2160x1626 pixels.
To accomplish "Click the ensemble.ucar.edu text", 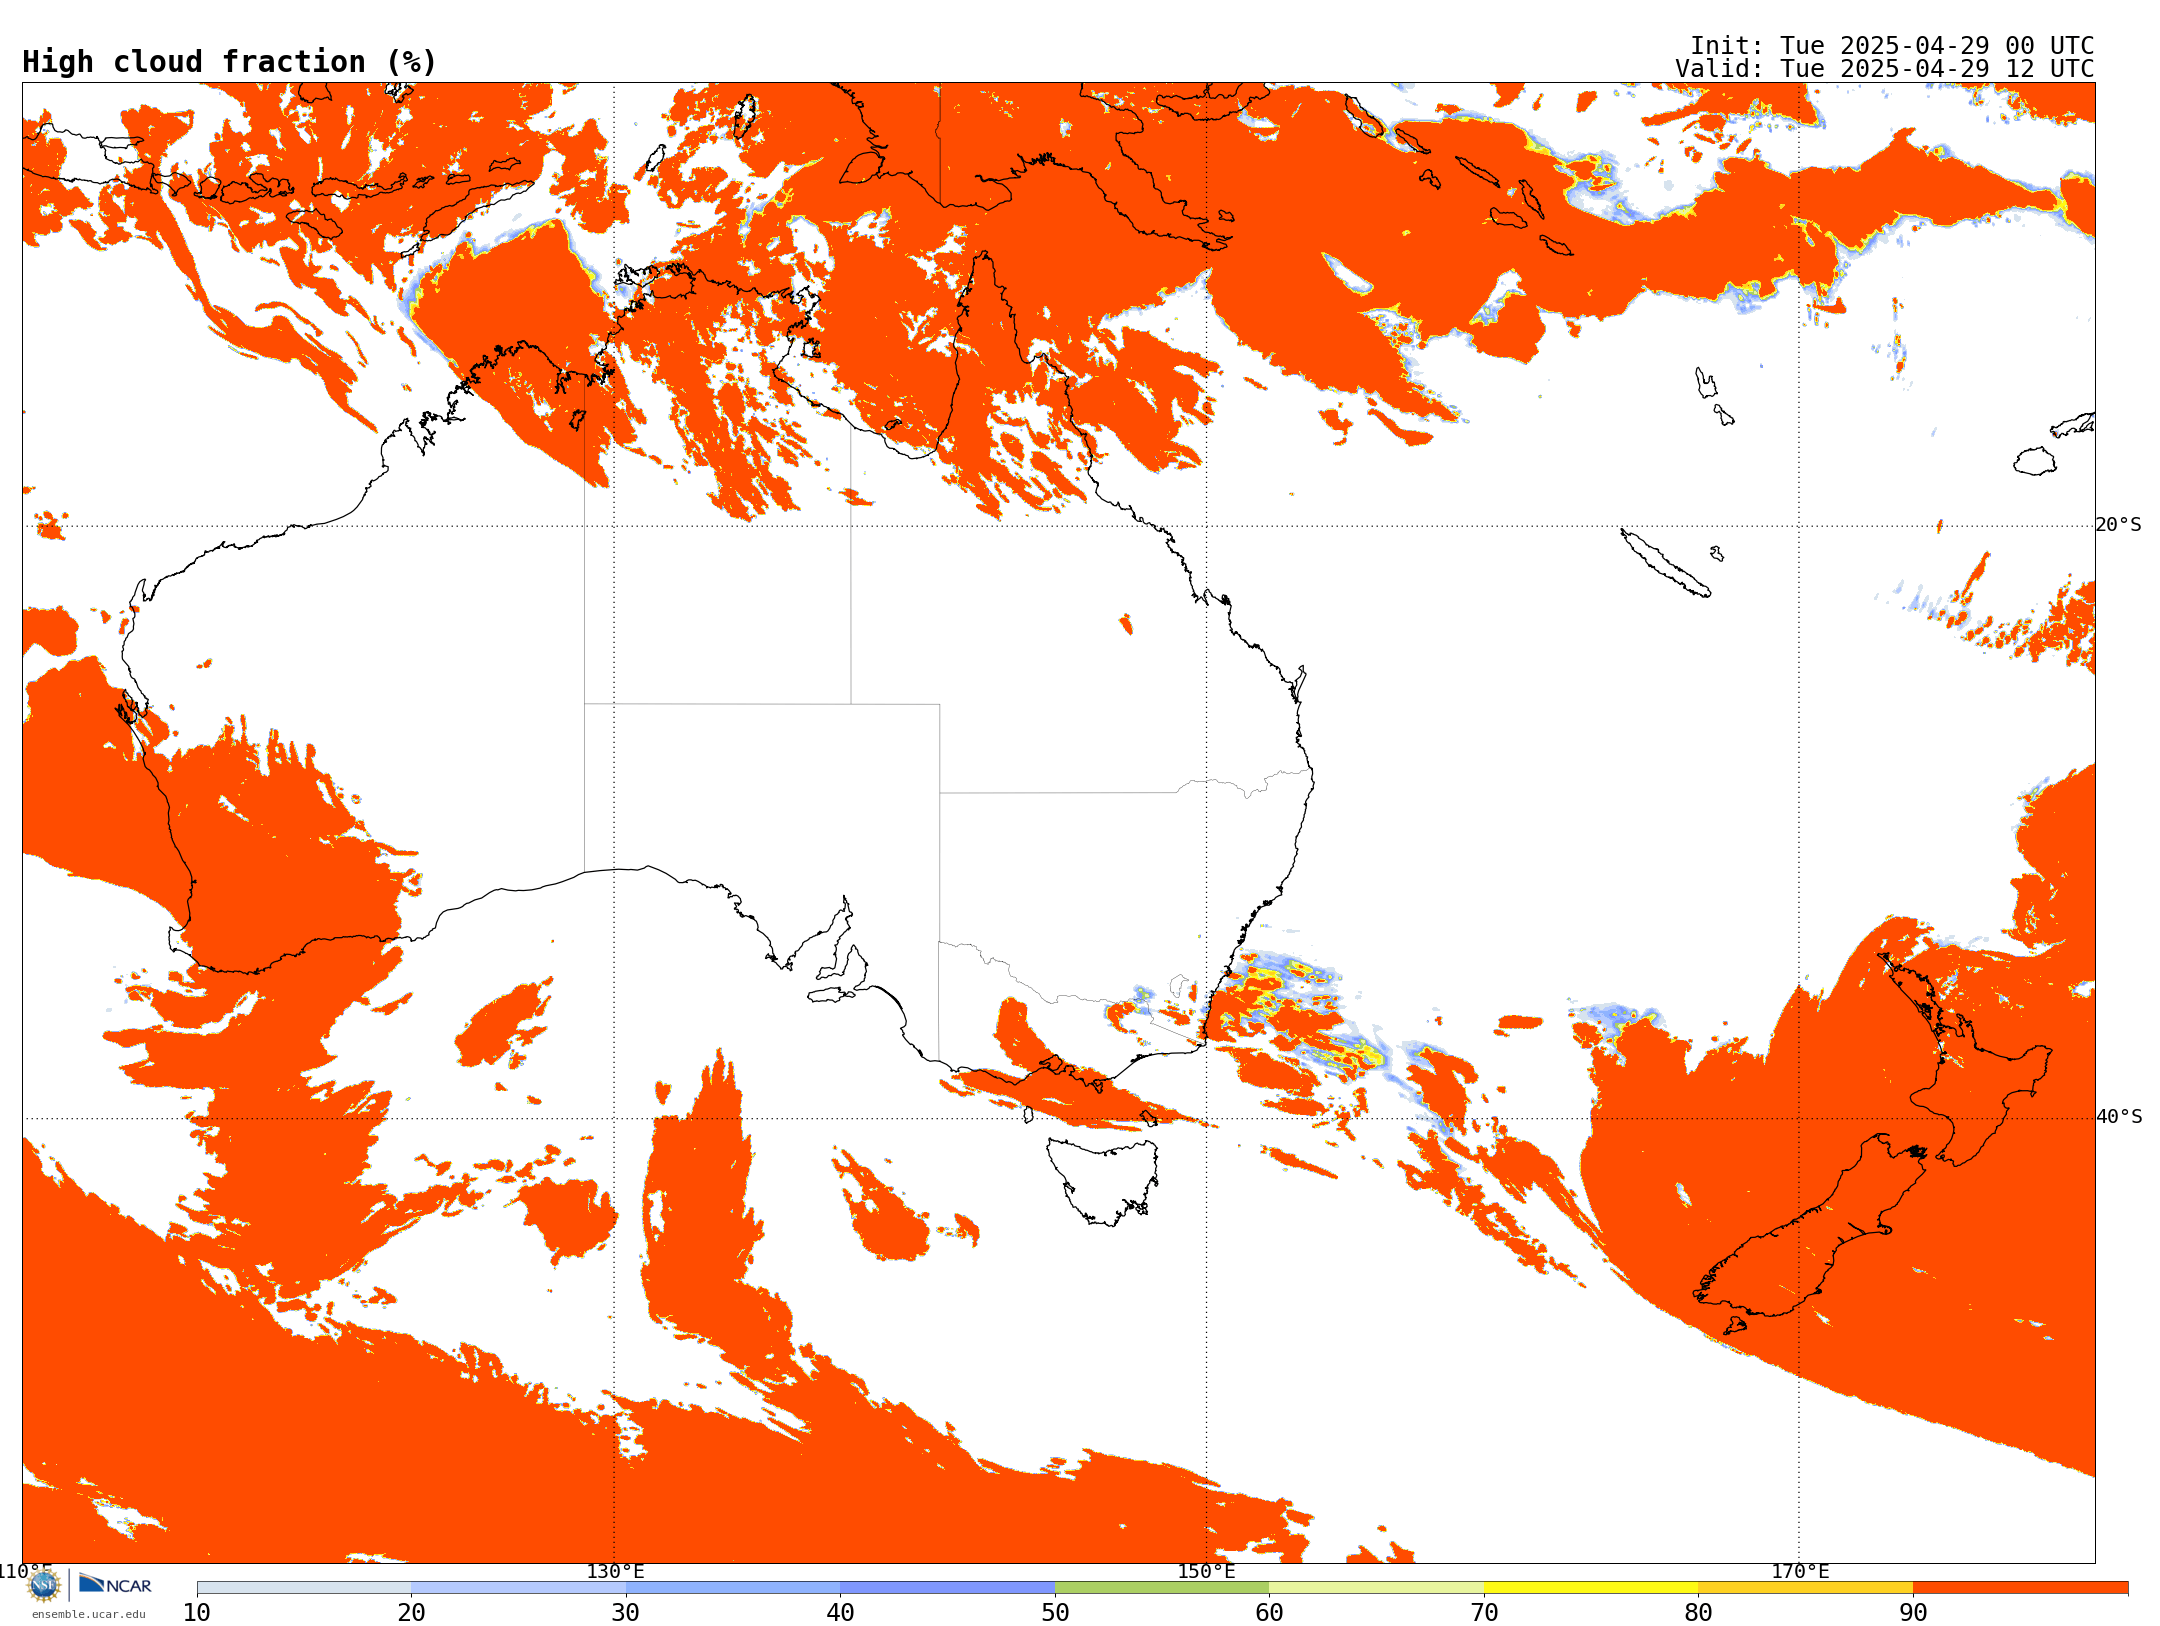I will [x=89, y=1614].
